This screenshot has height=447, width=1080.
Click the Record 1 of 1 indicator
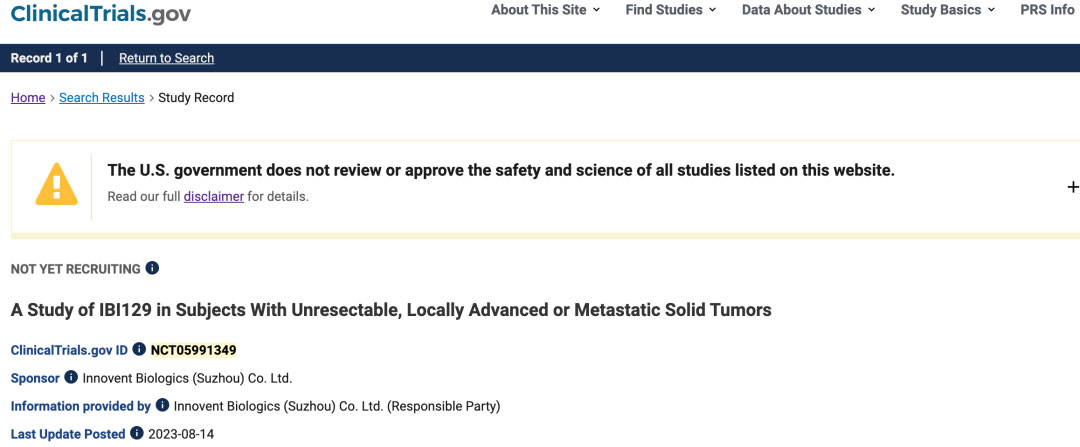(49, 58)
